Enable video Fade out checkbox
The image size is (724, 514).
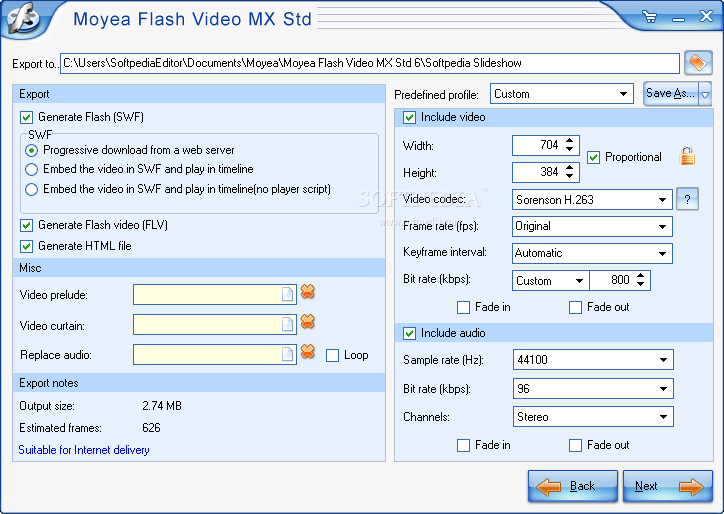(575, 307)
